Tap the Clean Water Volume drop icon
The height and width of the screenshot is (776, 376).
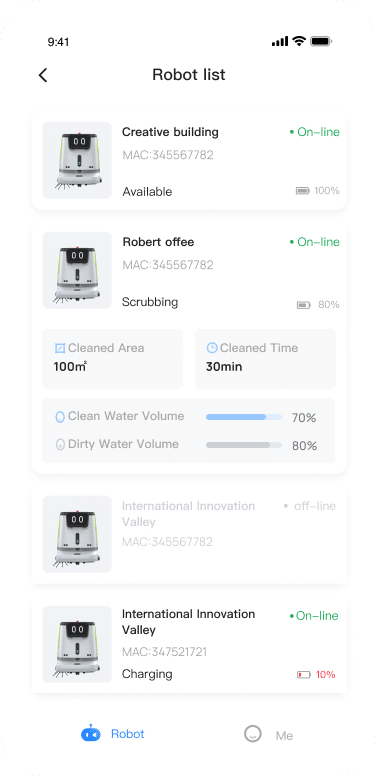coord(60,417)
